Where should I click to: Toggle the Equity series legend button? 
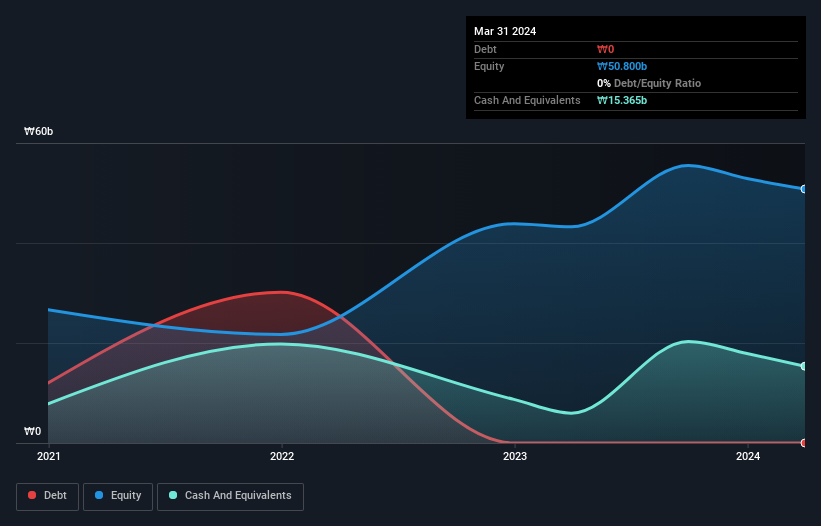click(x=118, y=496)
